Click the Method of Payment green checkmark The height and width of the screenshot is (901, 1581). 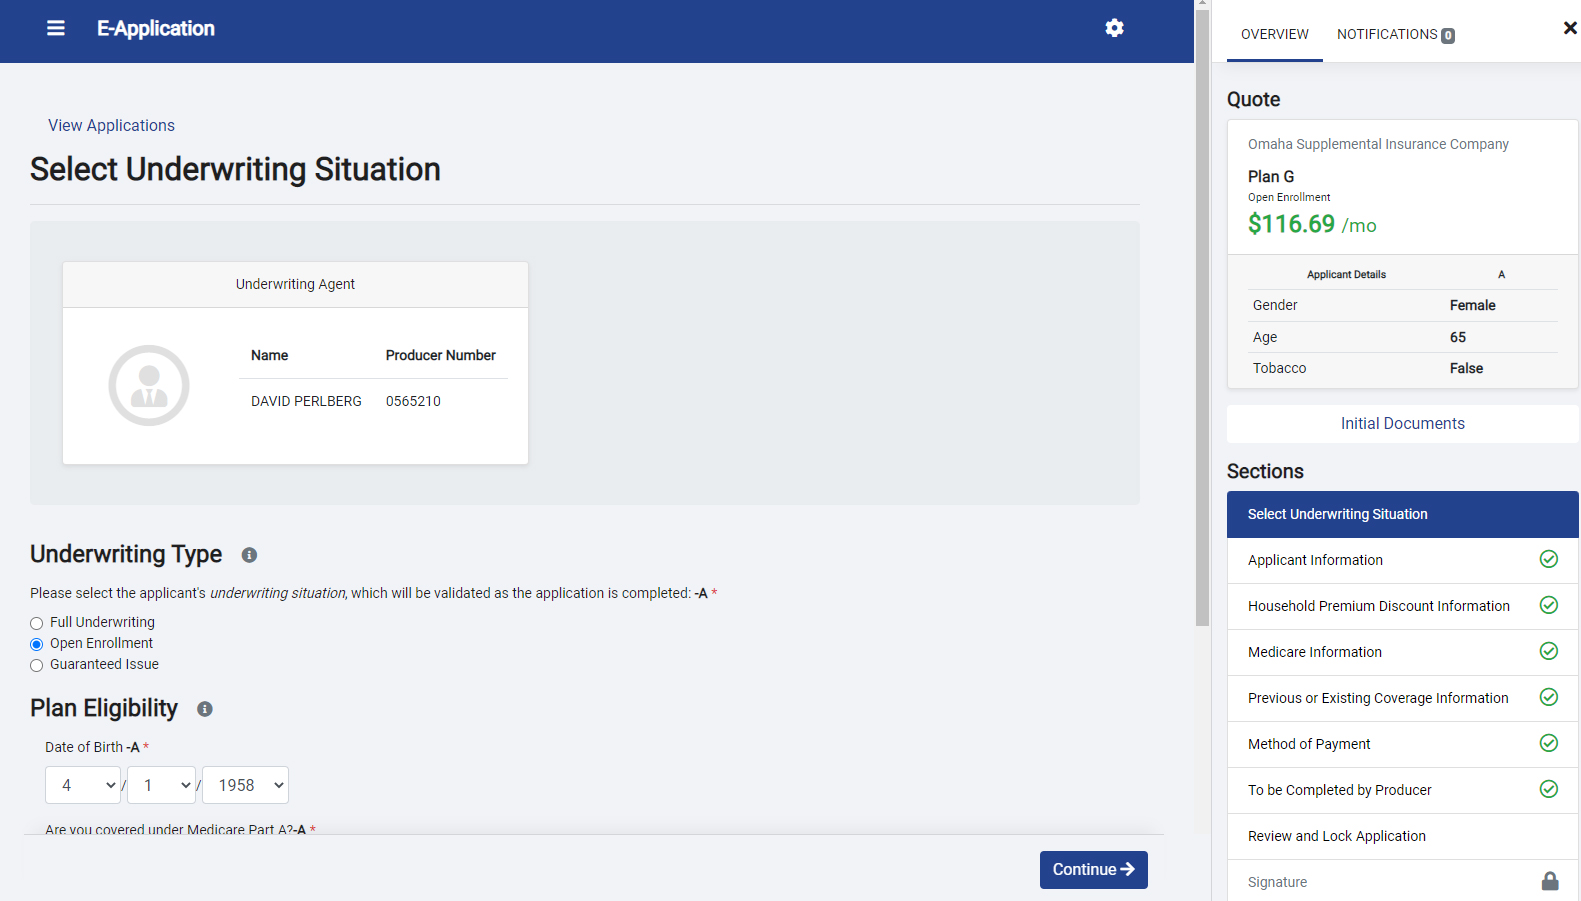click(x=1548, y=743)
